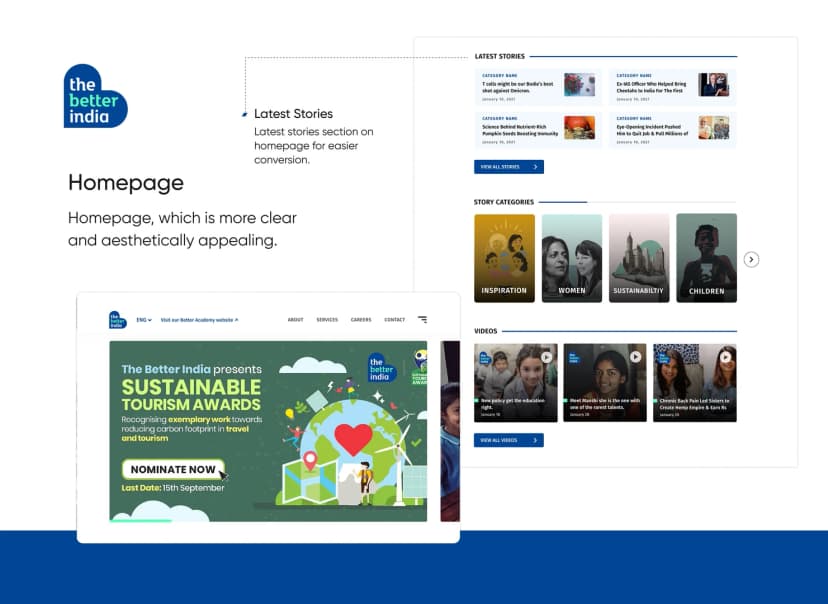The height and width of the screenshot is (604, 828).
Task: Click the LATEST STORIES section heading
Action: click(x=500, y=56)
